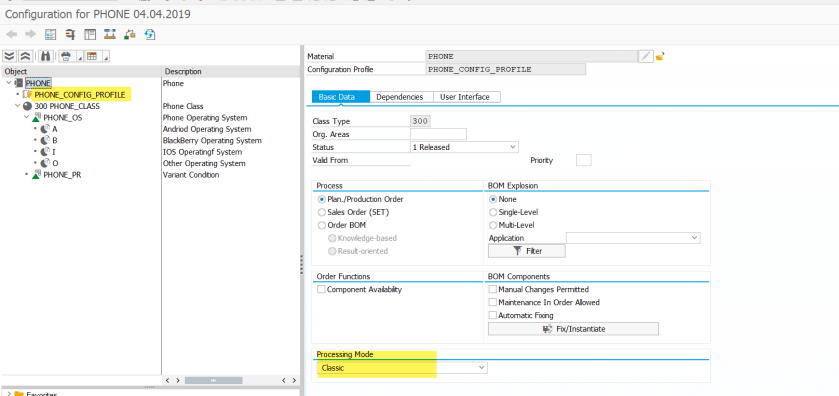Select Multi-Level BOM explosion

tap(493, 225)
